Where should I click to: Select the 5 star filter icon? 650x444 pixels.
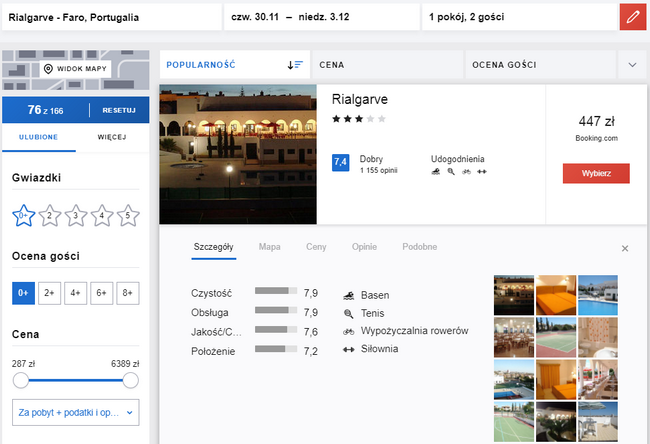click(127, 215)
